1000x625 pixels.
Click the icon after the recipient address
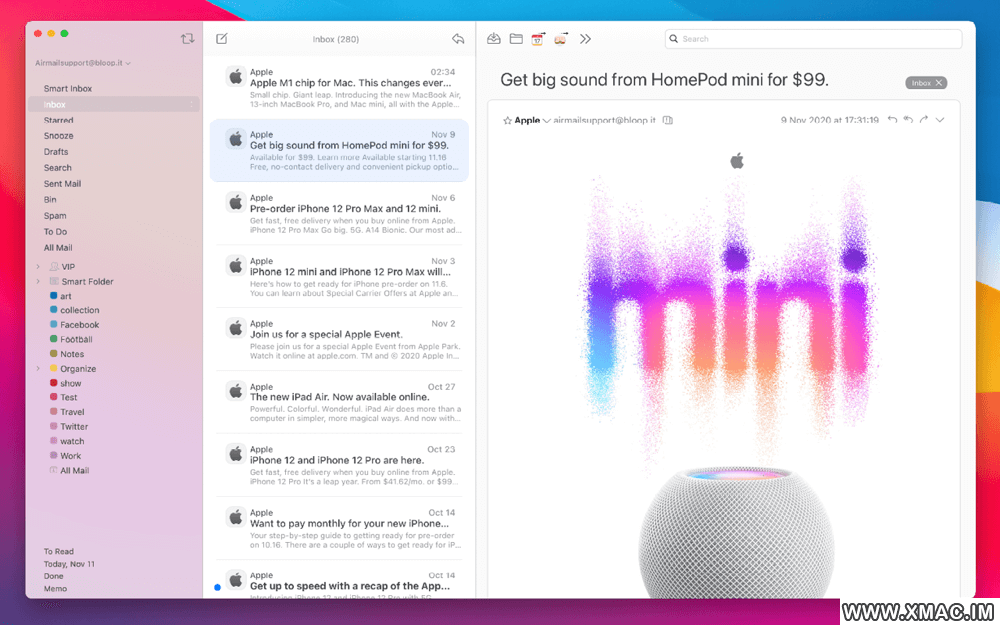coord(668,121)
